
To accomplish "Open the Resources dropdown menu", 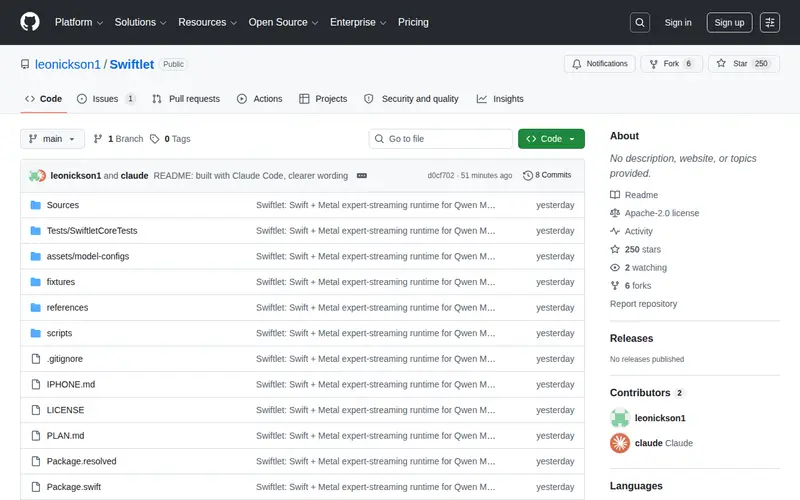I will click(x=207, y=22).
